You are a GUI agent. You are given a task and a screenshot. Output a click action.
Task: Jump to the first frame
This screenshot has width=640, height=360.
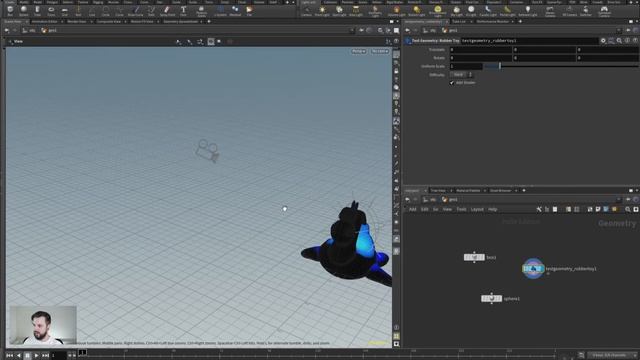click(9, 356)
